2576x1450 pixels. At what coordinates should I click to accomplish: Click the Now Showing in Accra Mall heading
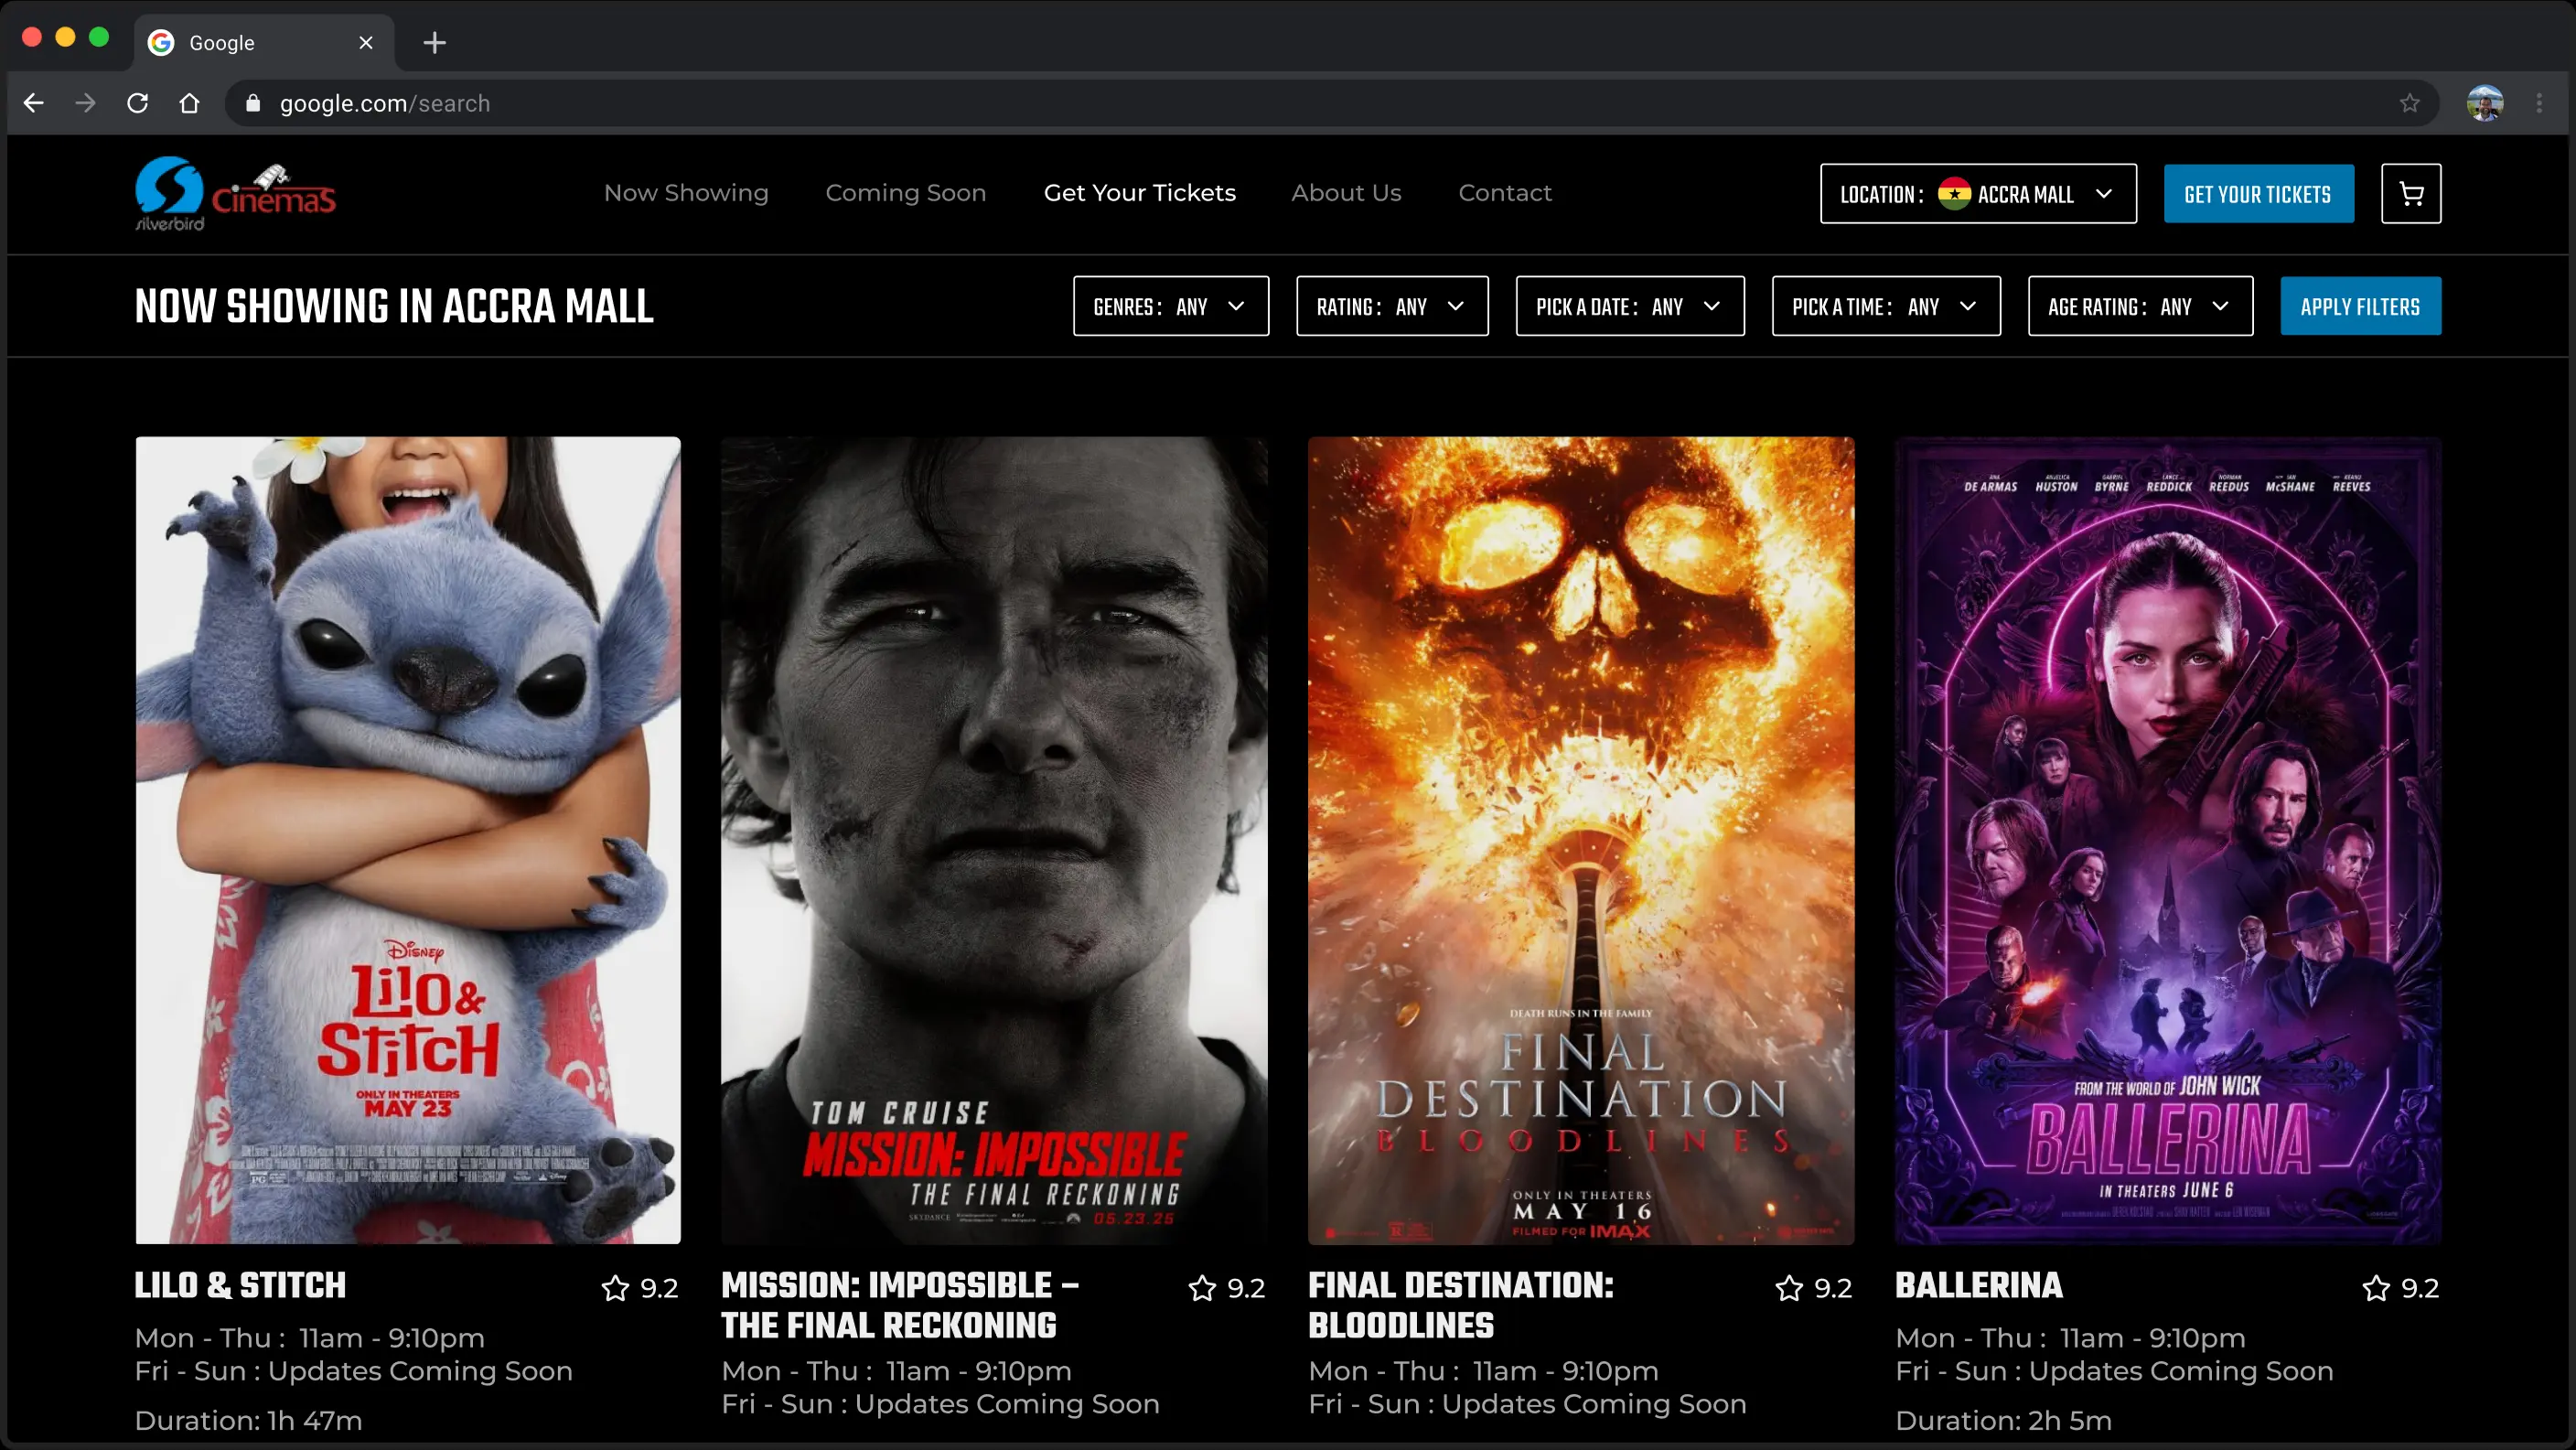(x=394, y=306)
